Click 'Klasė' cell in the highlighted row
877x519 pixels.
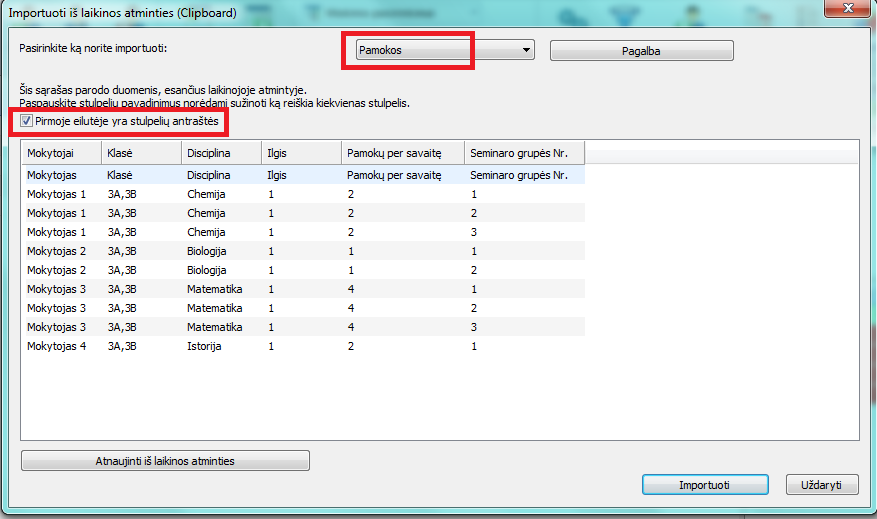(120, 175)
